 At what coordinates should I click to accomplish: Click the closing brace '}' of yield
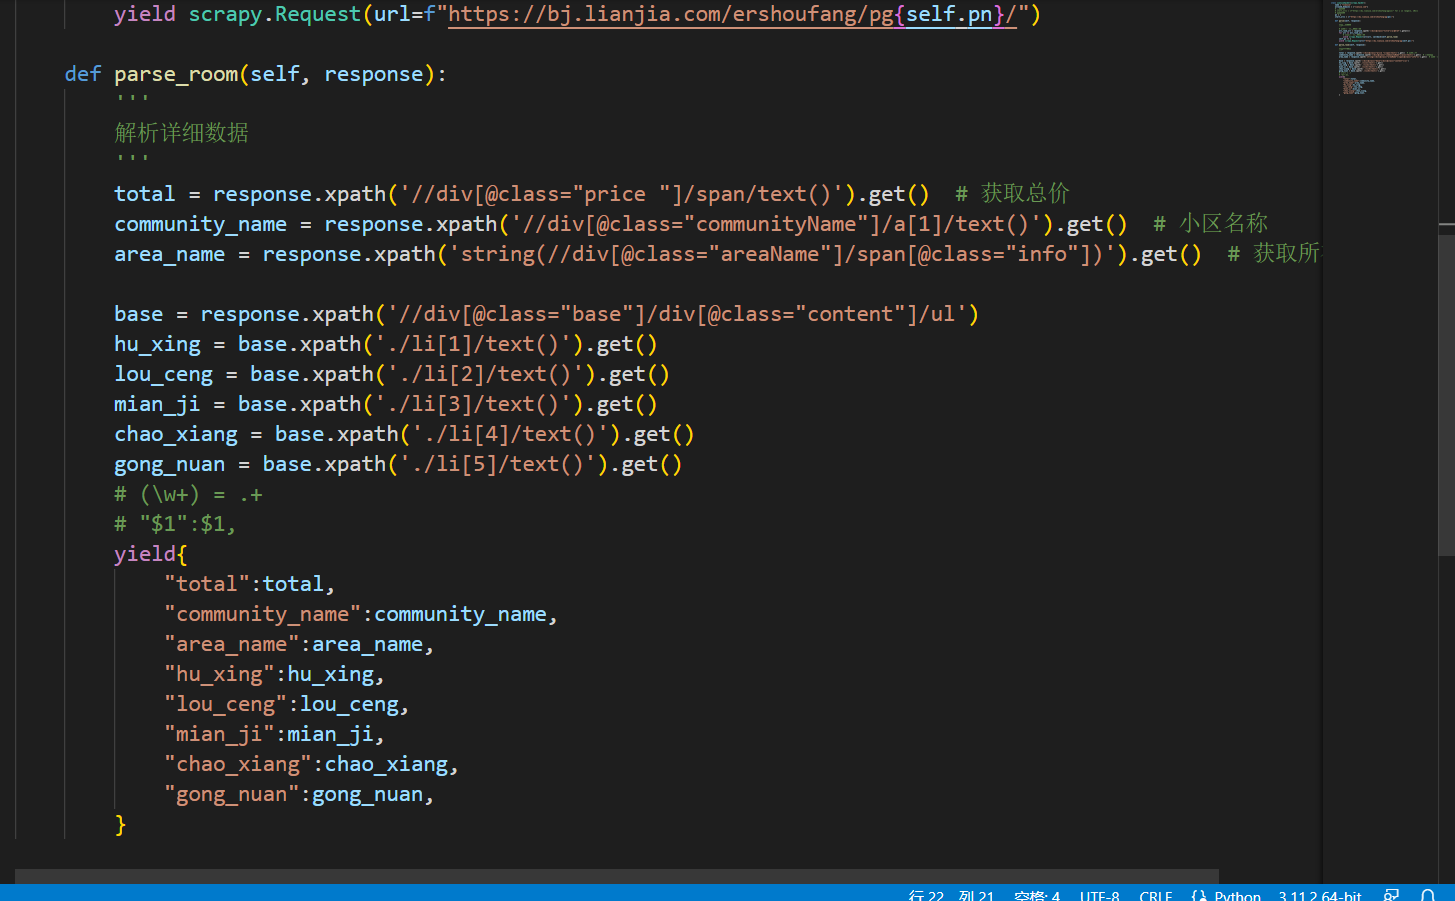coord(120,824)
